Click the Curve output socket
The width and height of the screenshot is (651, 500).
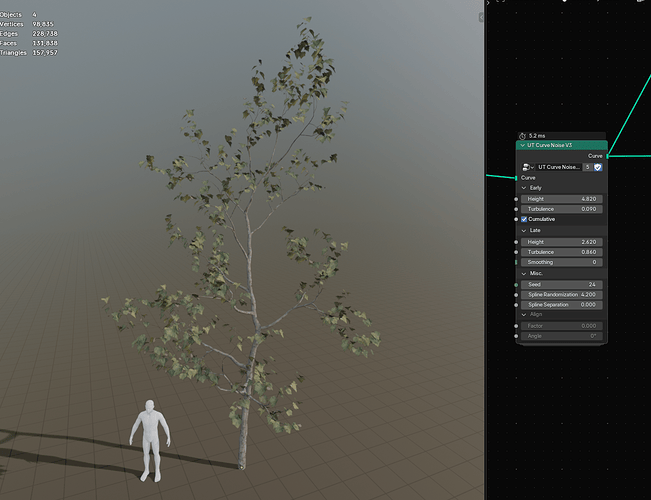click(607, 156)
